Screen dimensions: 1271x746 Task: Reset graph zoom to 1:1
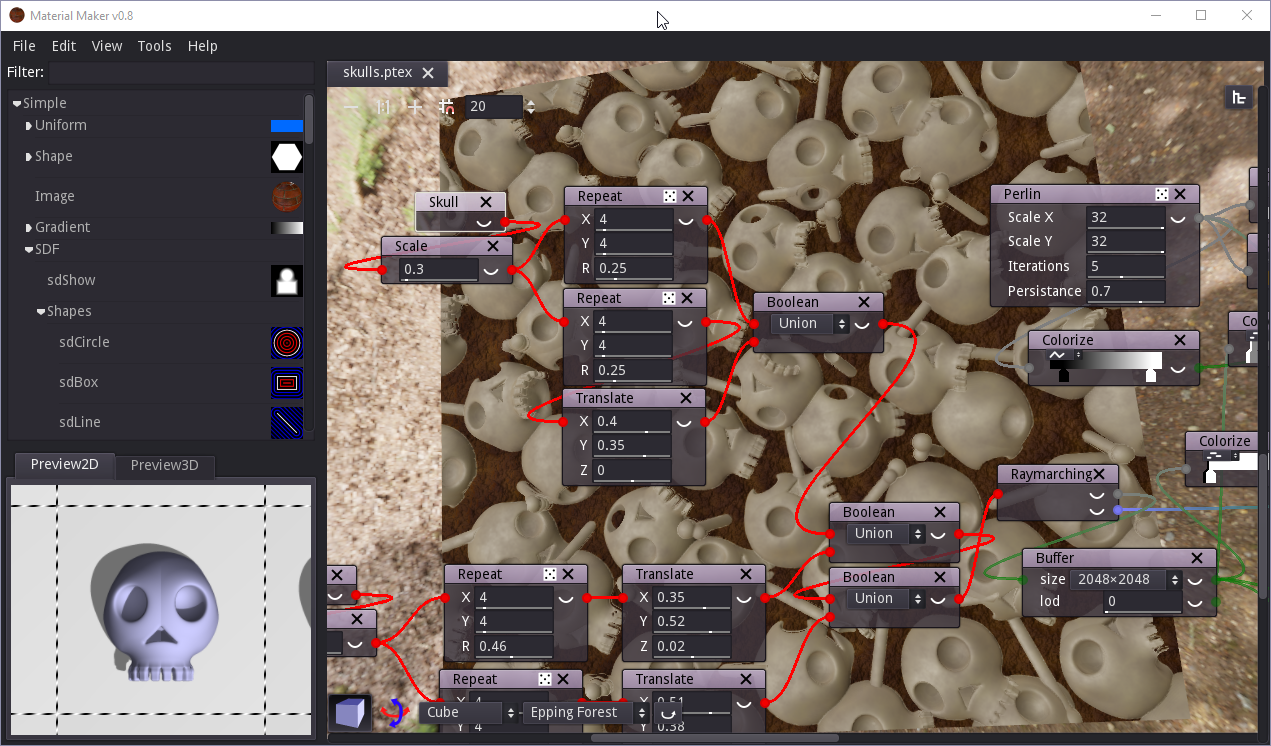pyautogui.click(x=383, y=107)
